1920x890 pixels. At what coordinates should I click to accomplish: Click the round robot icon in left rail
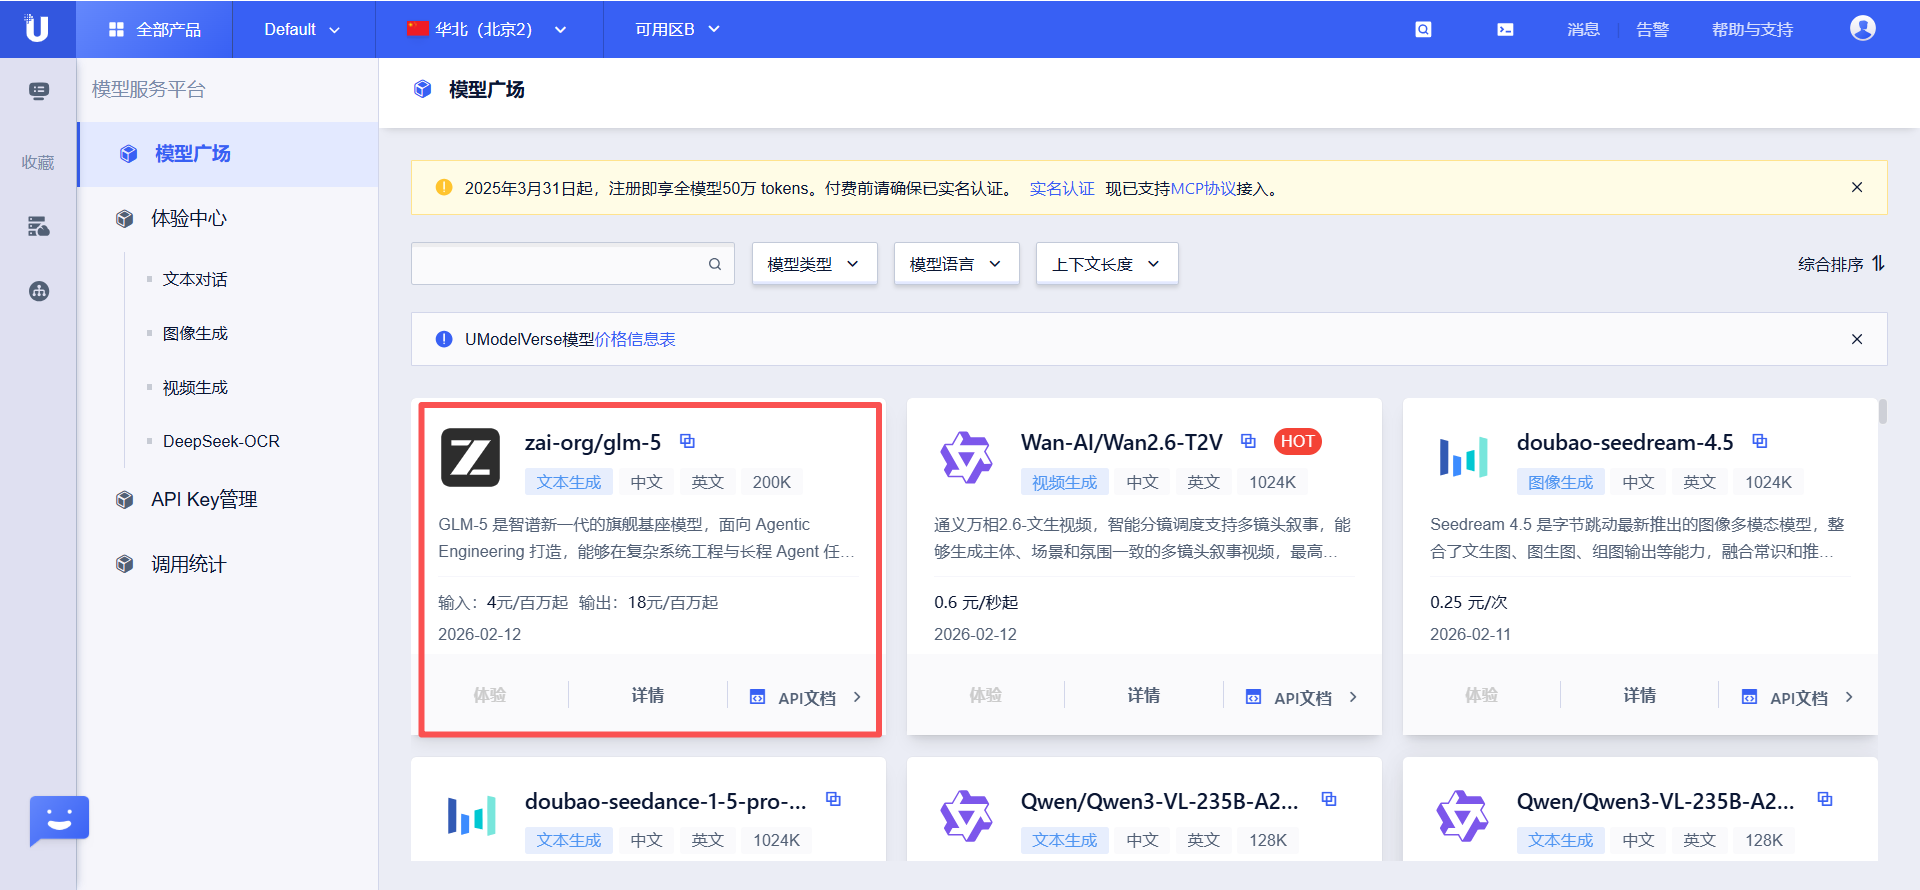click(39, 291)
